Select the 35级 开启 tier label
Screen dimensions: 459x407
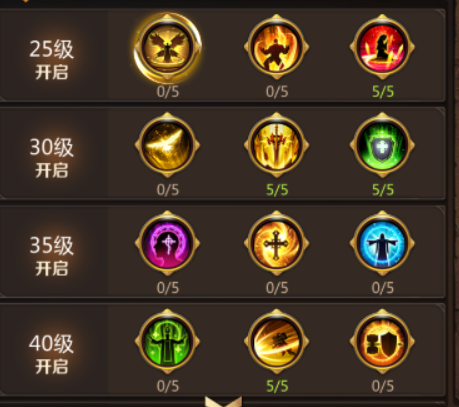(x=52, y=256)
